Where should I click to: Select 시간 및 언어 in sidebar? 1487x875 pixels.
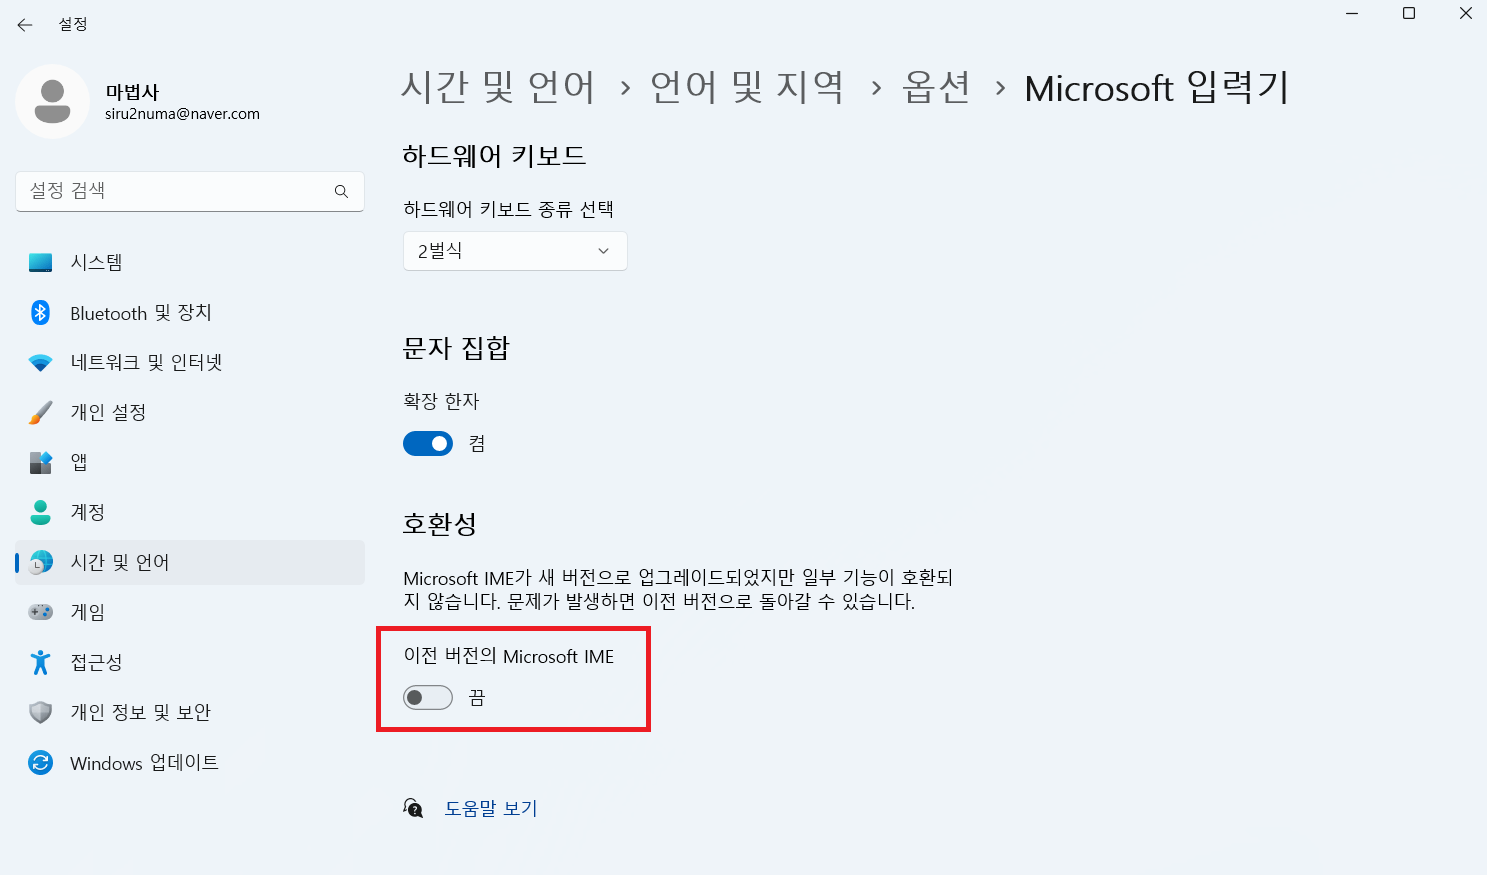pyautogui.click(x=190, y=563)
